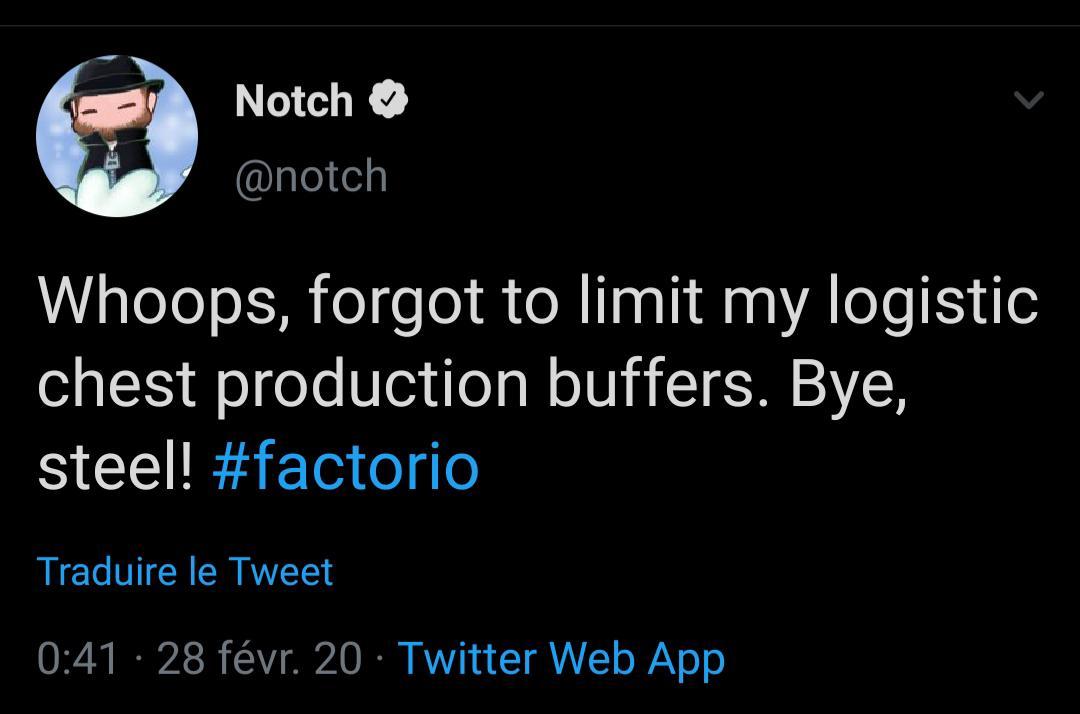The image size is (1080, 714).
Task: Click the dot separator after the time
Action: pos(138,658)
